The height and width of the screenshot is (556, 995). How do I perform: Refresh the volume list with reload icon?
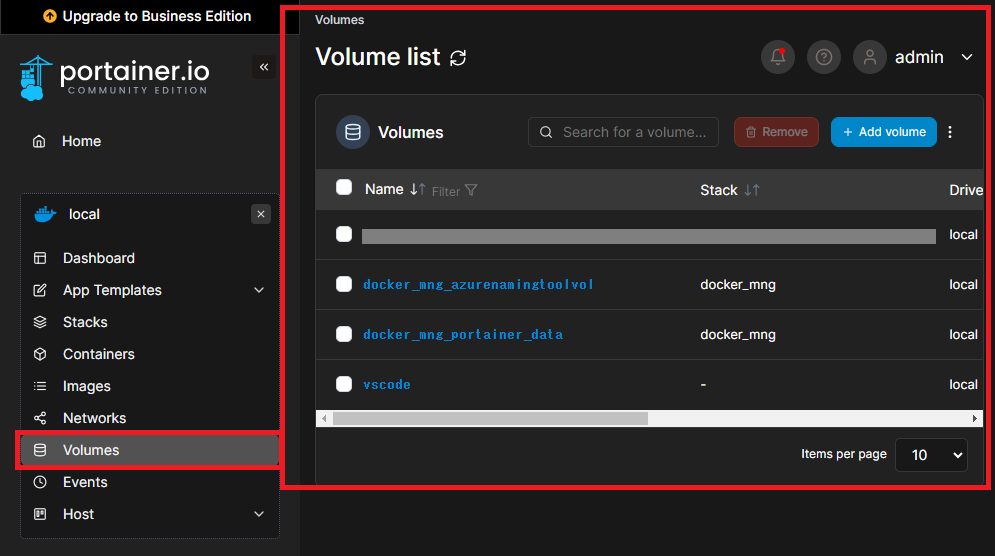tap(458, 58)
